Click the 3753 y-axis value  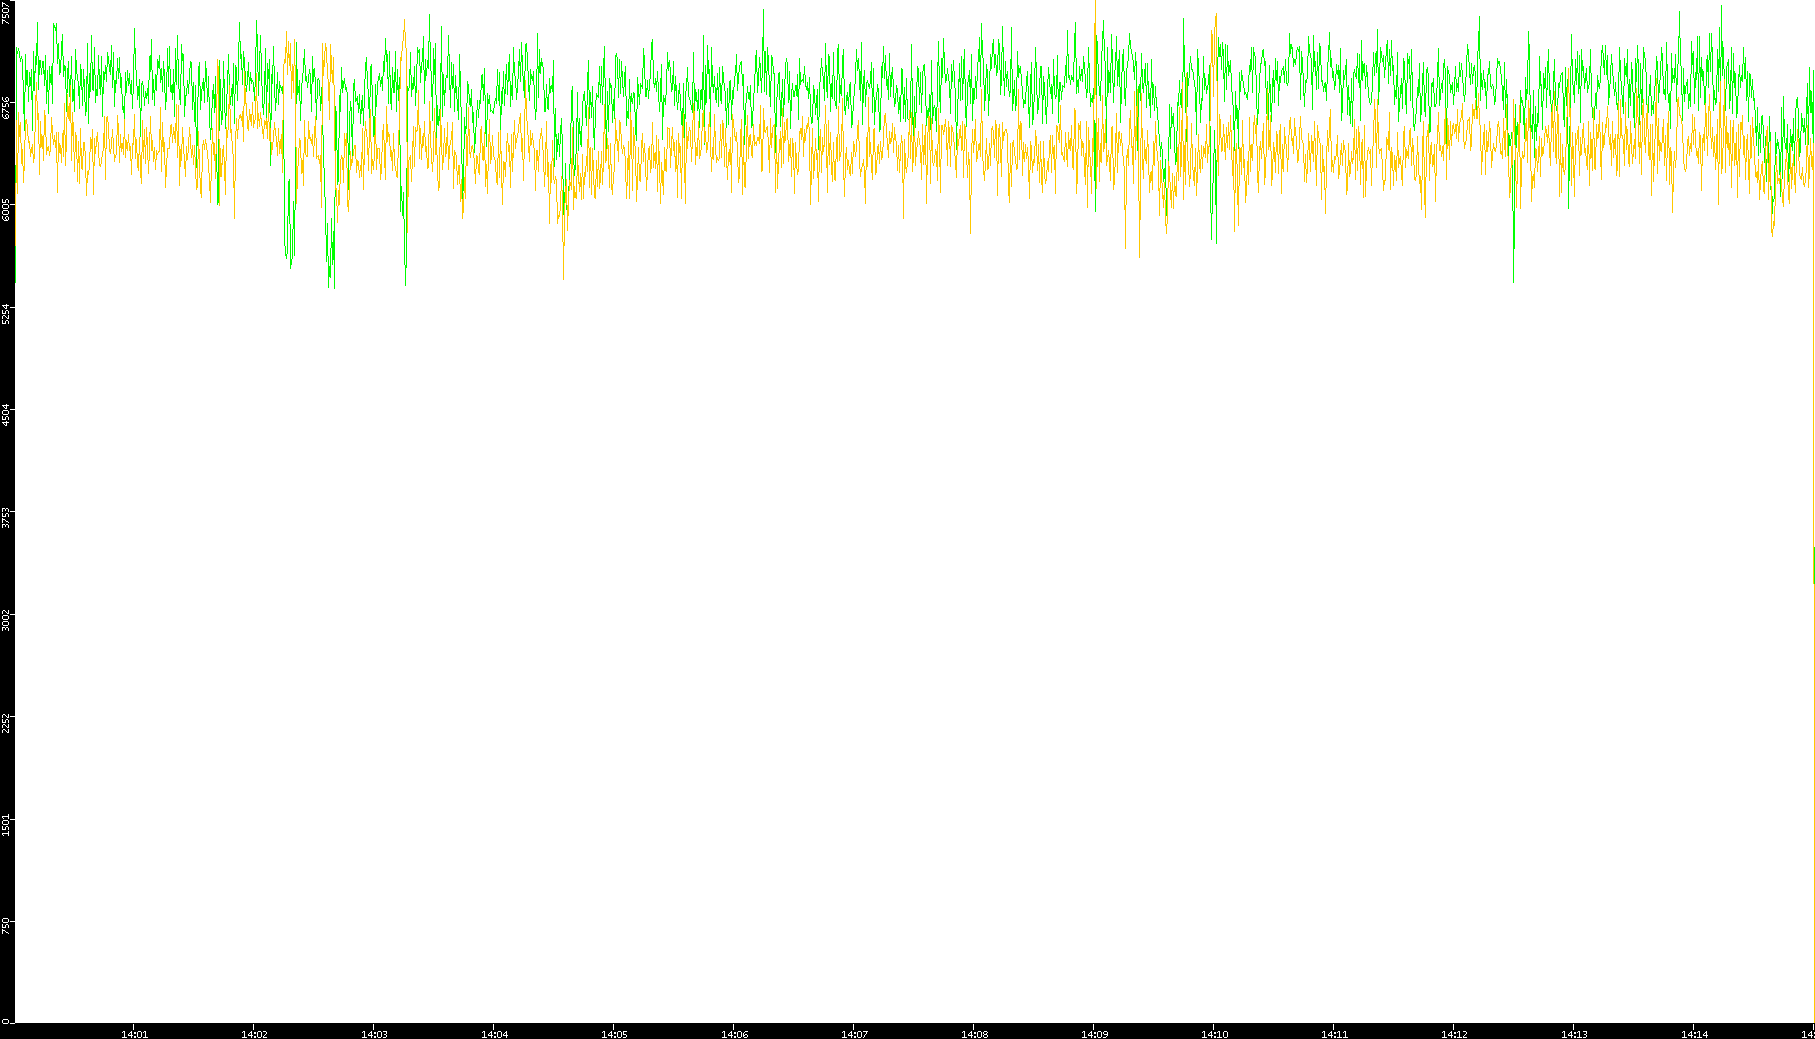tap(7, 518)
